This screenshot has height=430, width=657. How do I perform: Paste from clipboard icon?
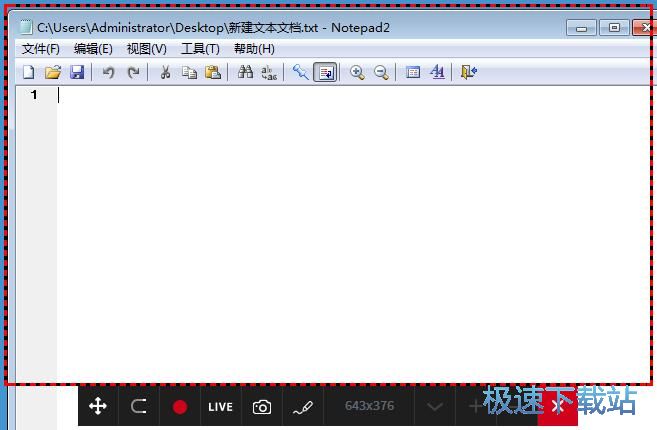point(213,72)
